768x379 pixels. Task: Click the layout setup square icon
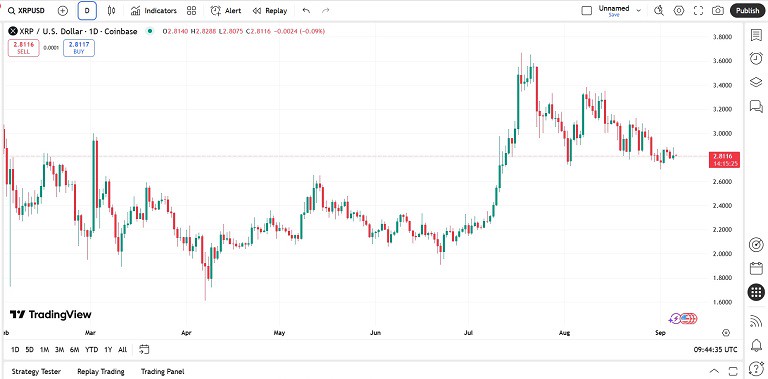click(x=586, y=10)
